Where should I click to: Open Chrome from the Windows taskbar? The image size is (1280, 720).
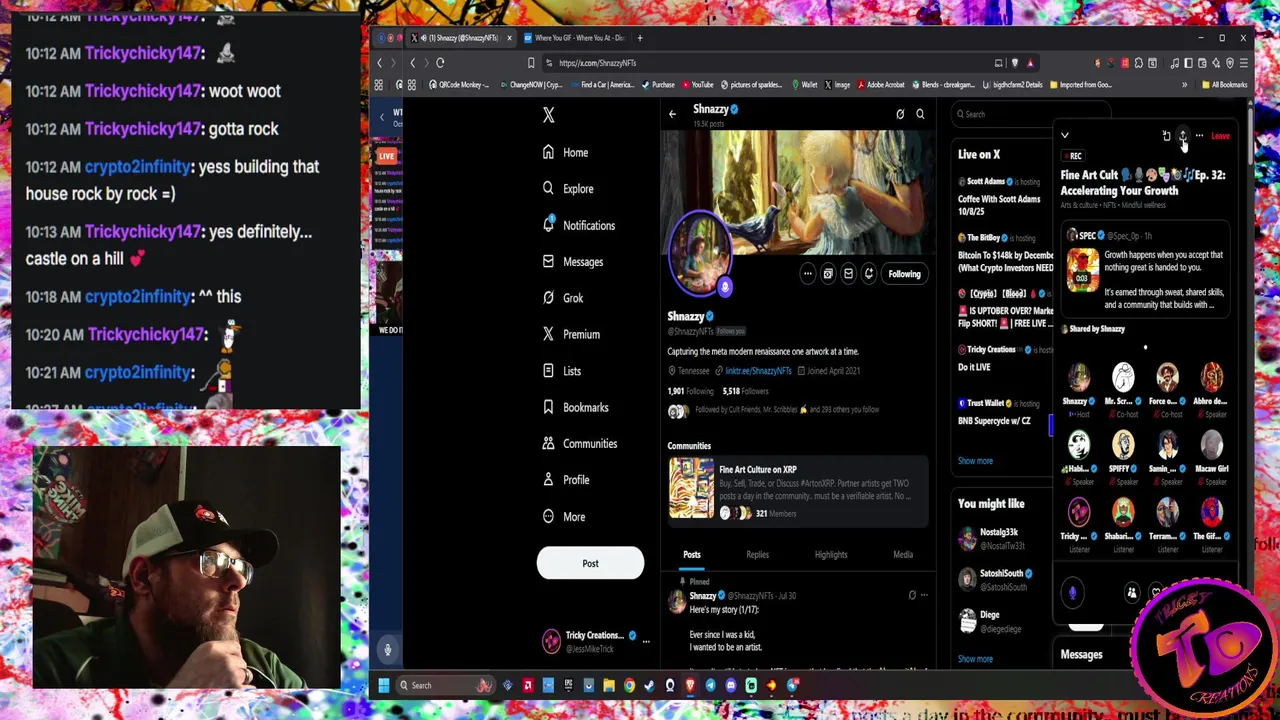point(629,685)
